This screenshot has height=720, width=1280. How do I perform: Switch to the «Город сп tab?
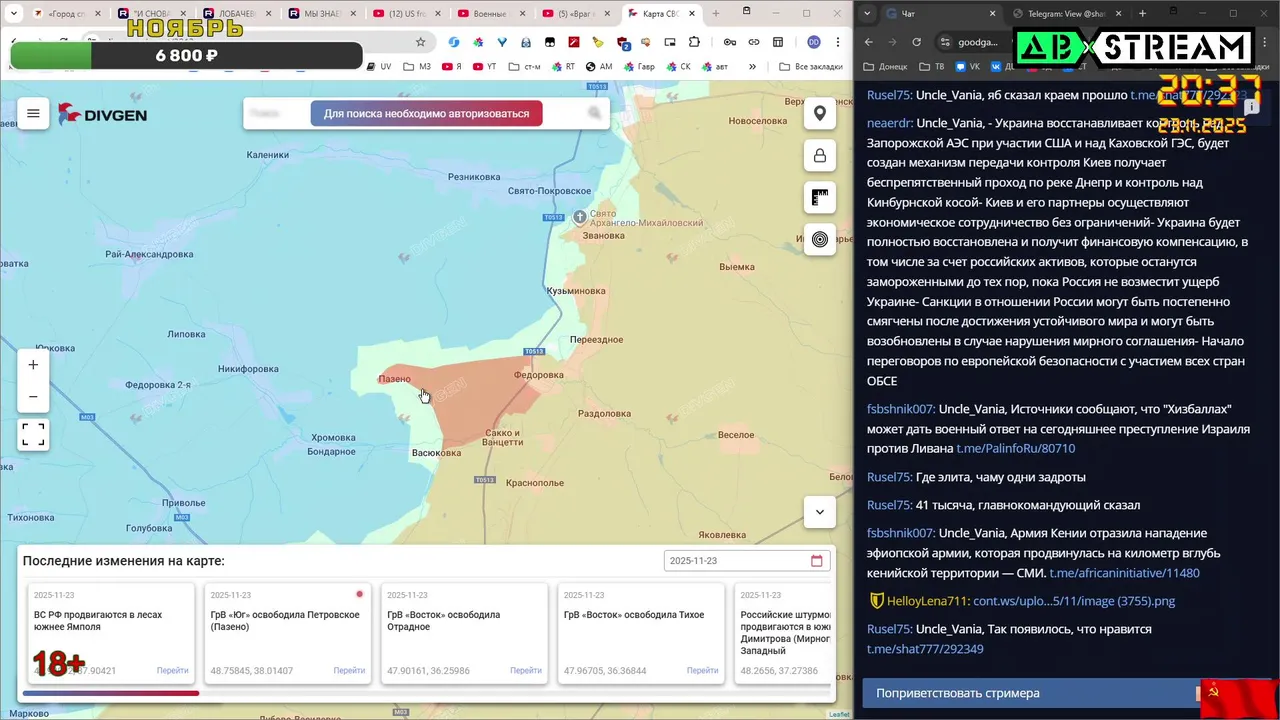(67, 14)
